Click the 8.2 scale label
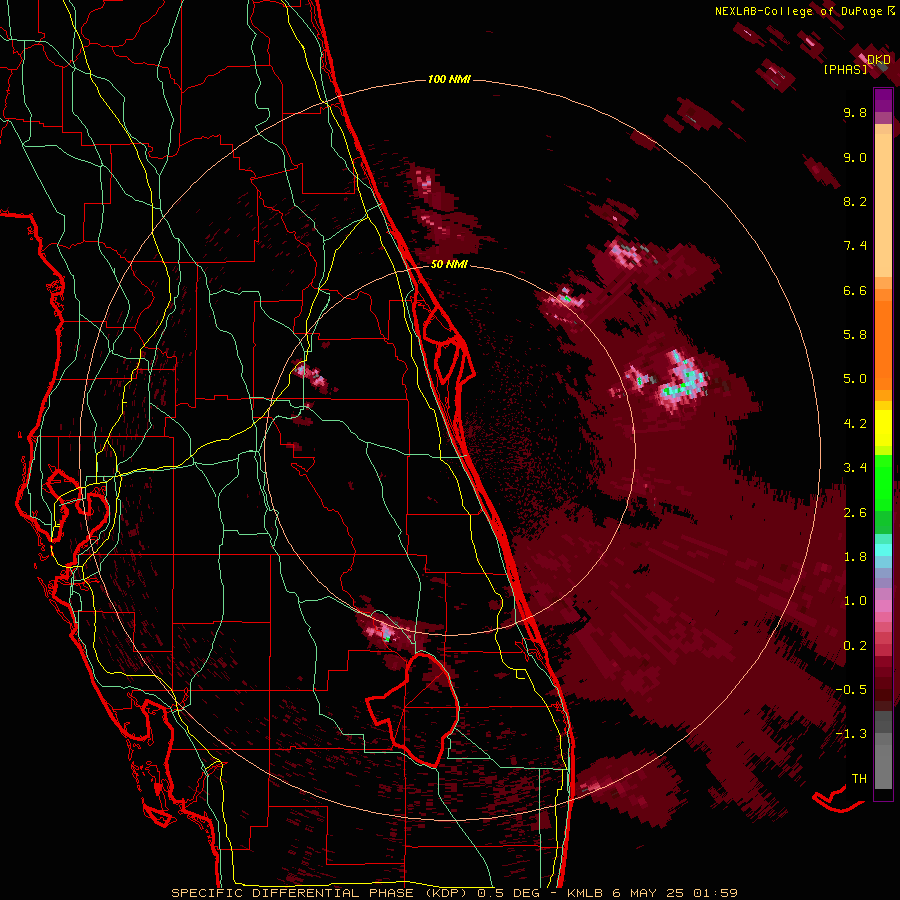Screen dimensions: 900x900 tap(855, 201)
